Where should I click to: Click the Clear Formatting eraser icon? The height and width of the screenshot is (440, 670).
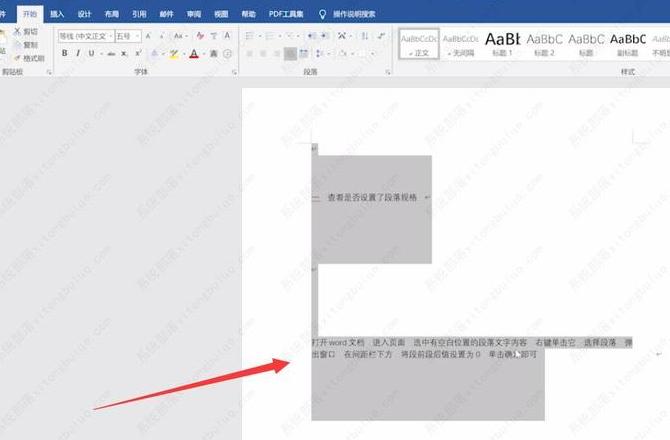(x=200, y=36)
